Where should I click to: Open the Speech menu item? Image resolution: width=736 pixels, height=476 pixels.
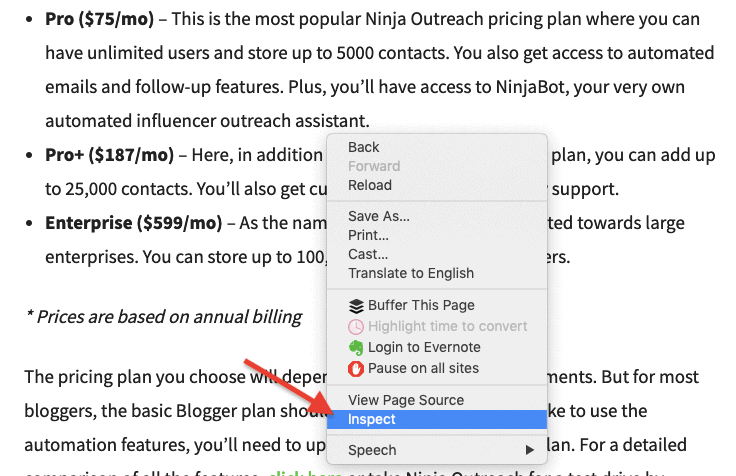[372, 450]
